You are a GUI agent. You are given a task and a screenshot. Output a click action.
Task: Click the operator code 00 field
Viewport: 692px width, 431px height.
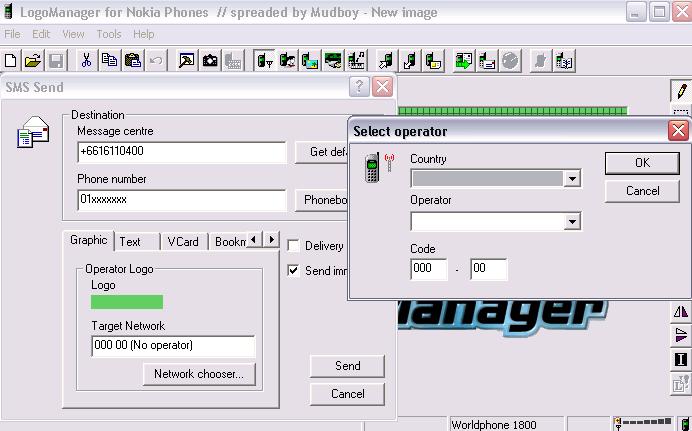point(489,269)
